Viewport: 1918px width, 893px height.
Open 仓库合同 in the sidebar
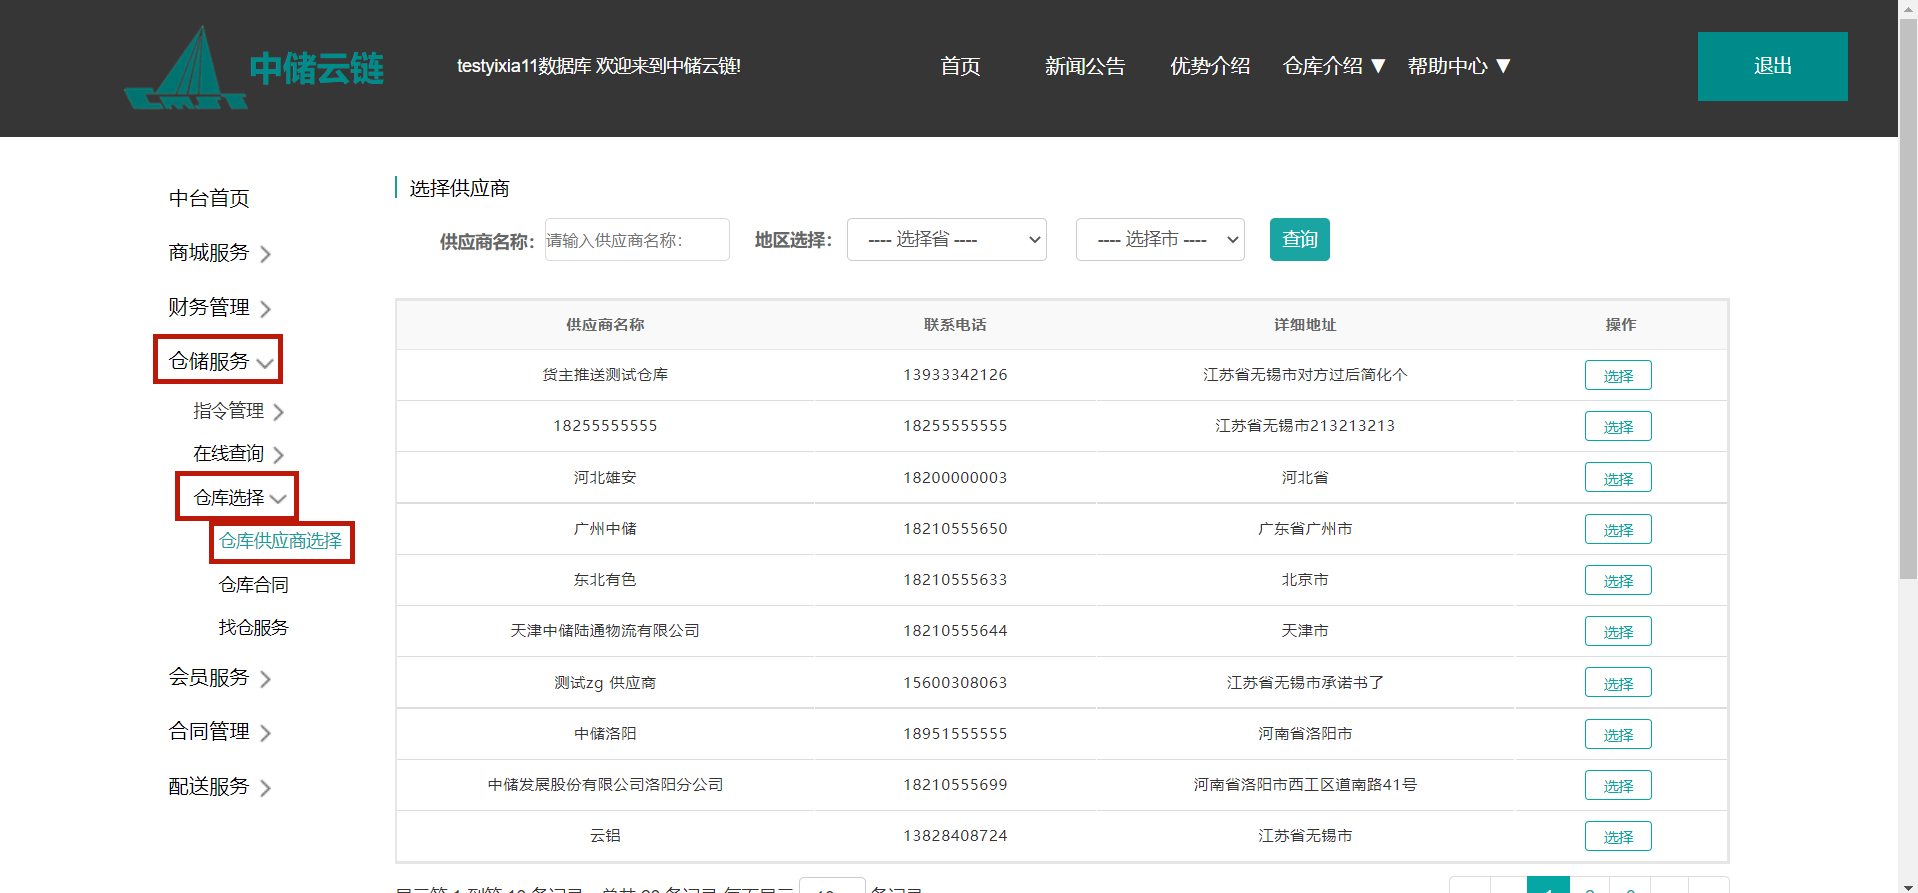point(254,585)
